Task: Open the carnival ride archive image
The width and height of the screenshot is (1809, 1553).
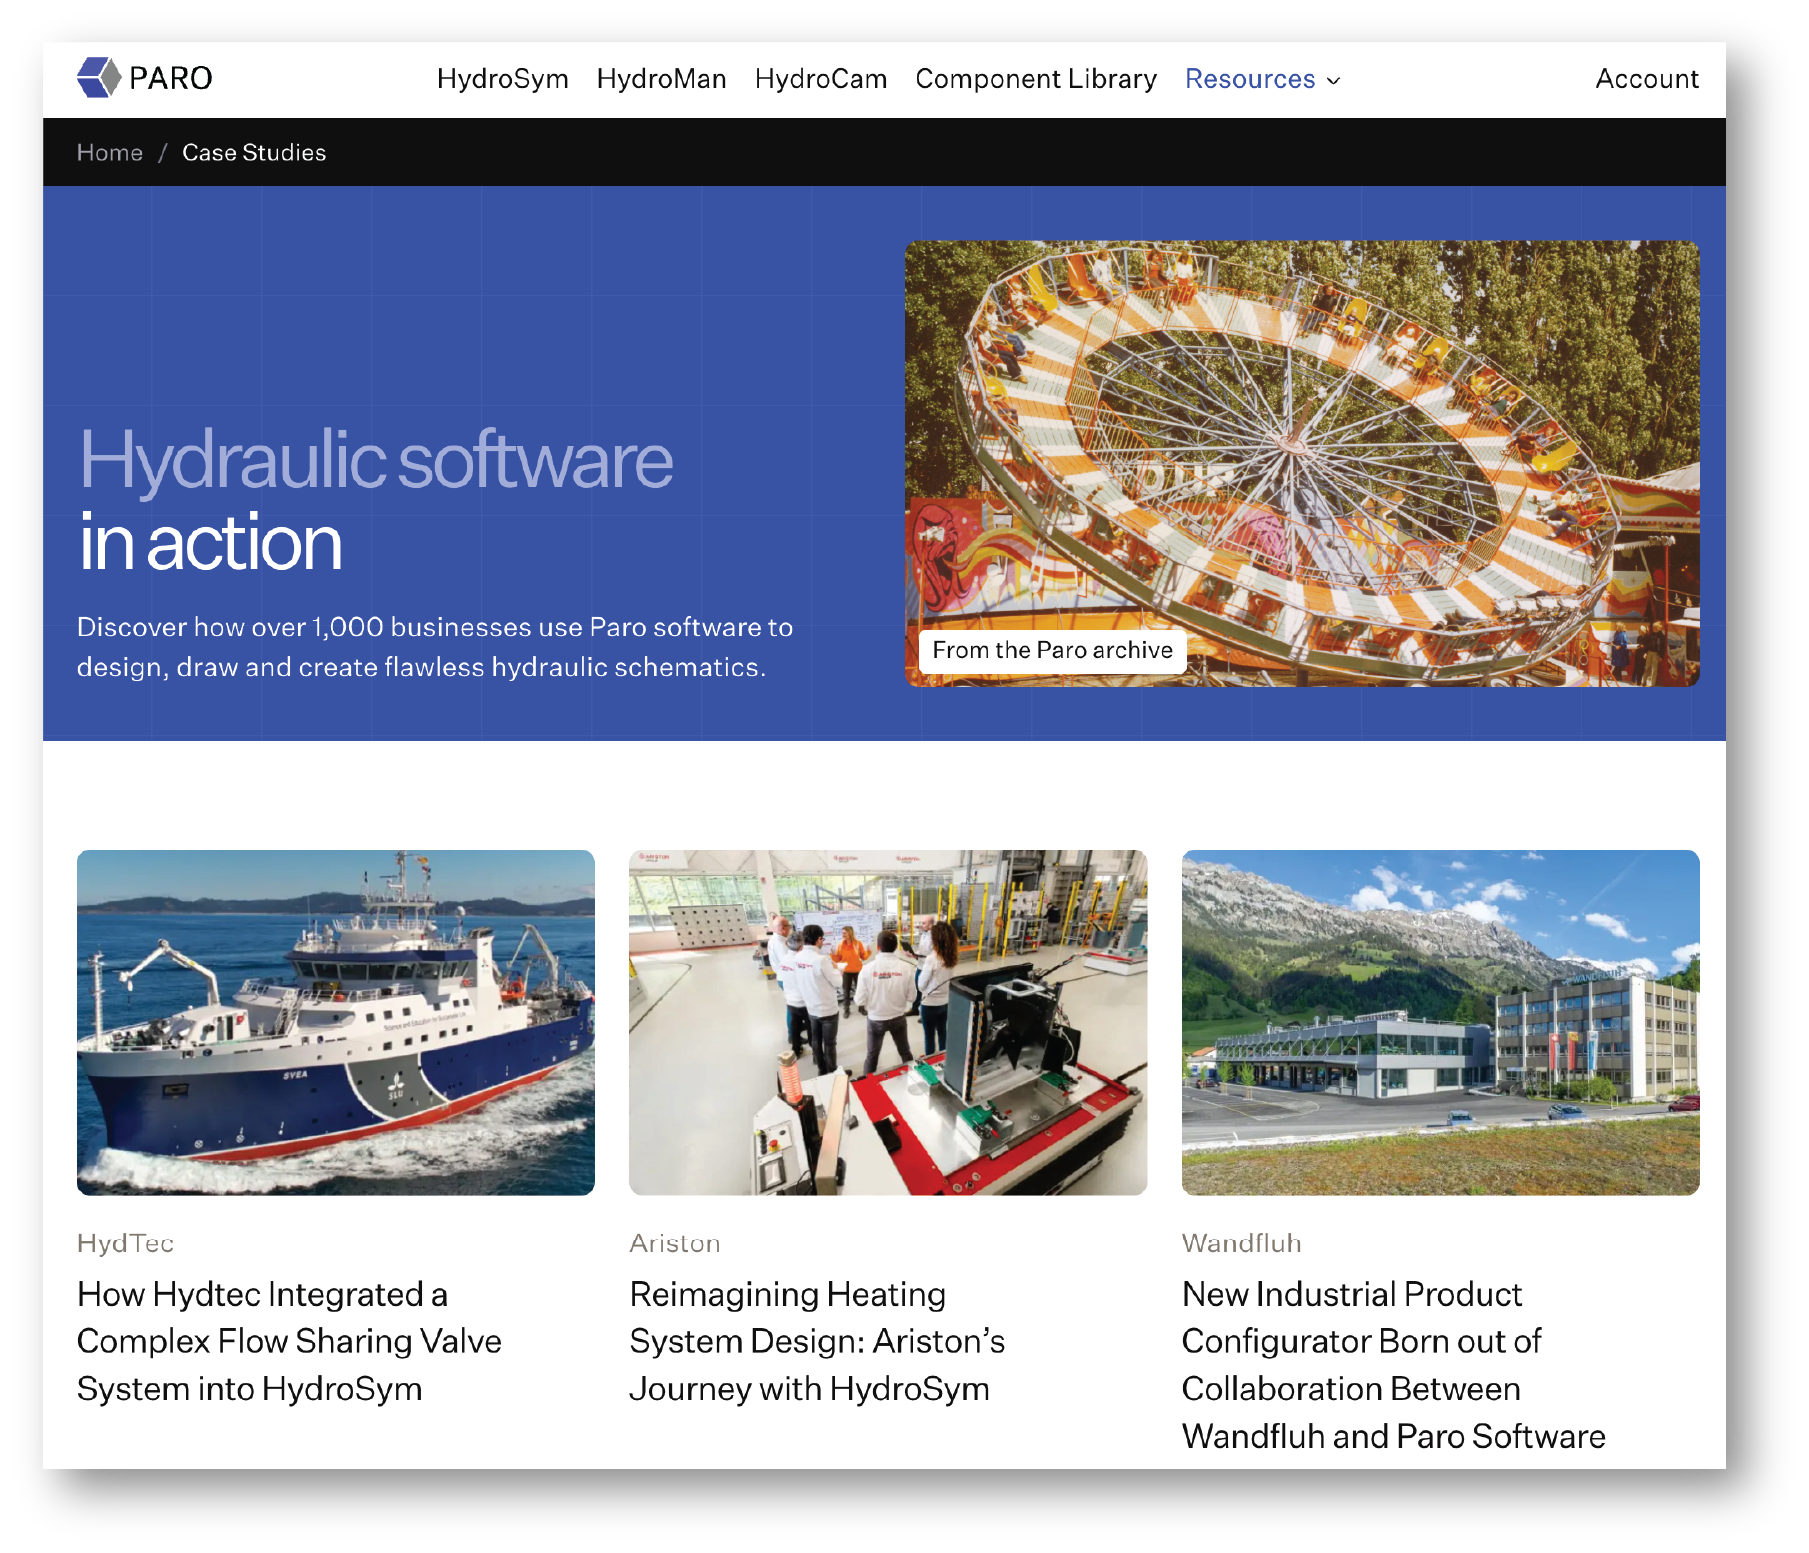Action: pos(1302,463)
